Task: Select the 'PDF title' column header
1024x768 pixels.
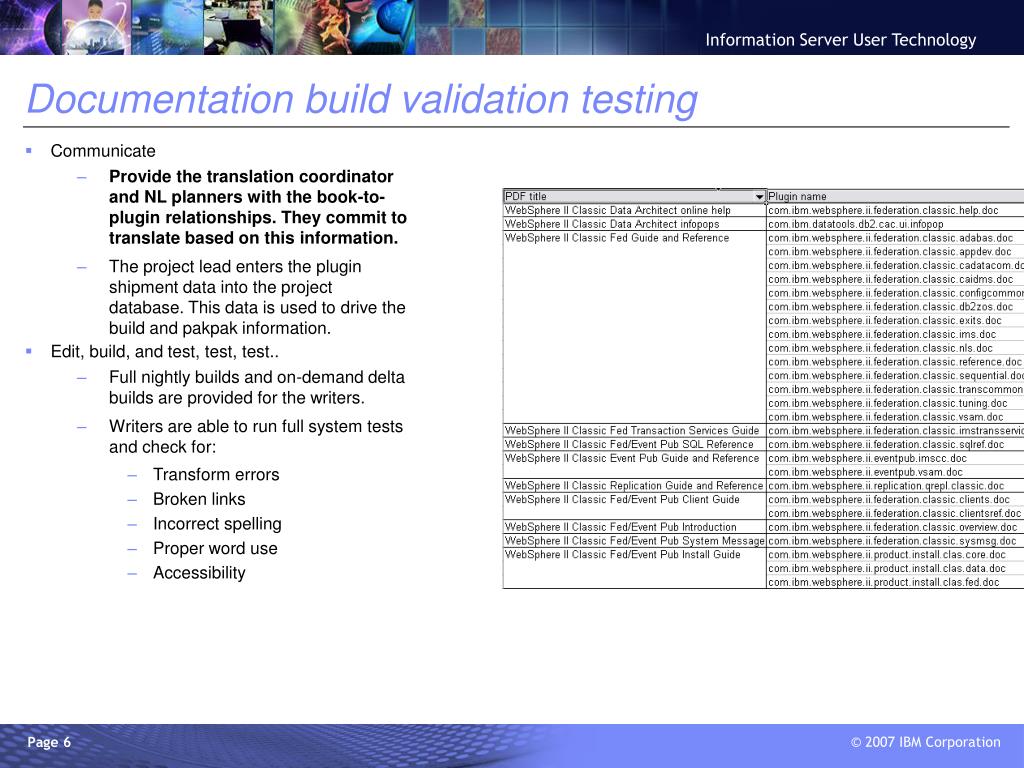Action: click(634, 197)
